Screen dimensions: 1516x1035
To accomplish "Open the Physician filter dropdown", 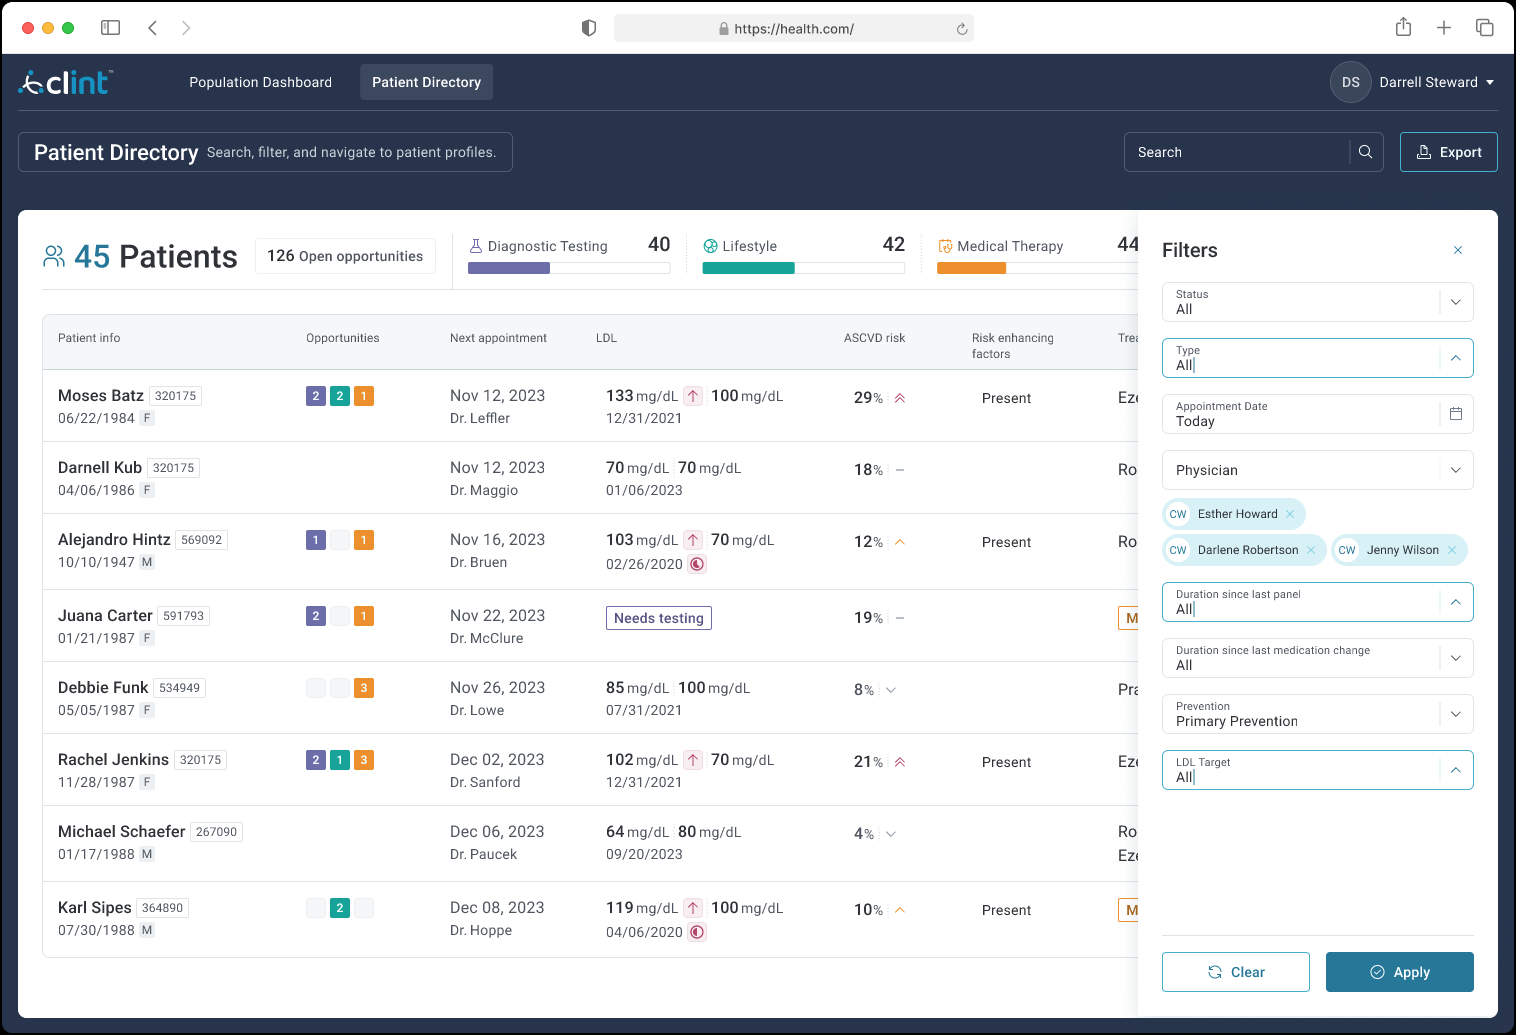I will click(1455, 470).
